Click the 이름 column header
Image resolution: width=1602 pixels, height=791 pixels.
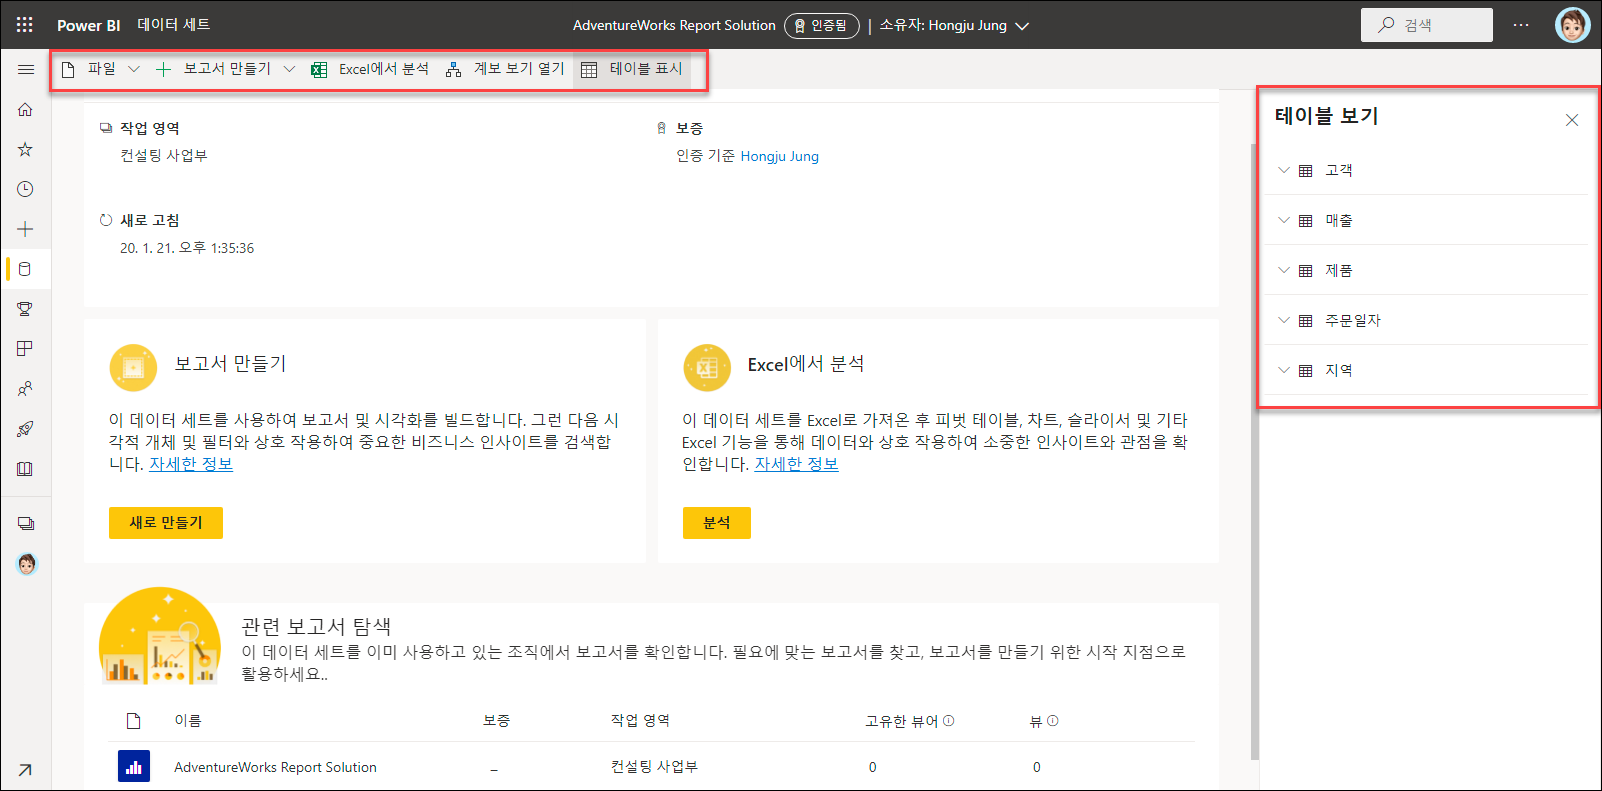pos(188,720)
